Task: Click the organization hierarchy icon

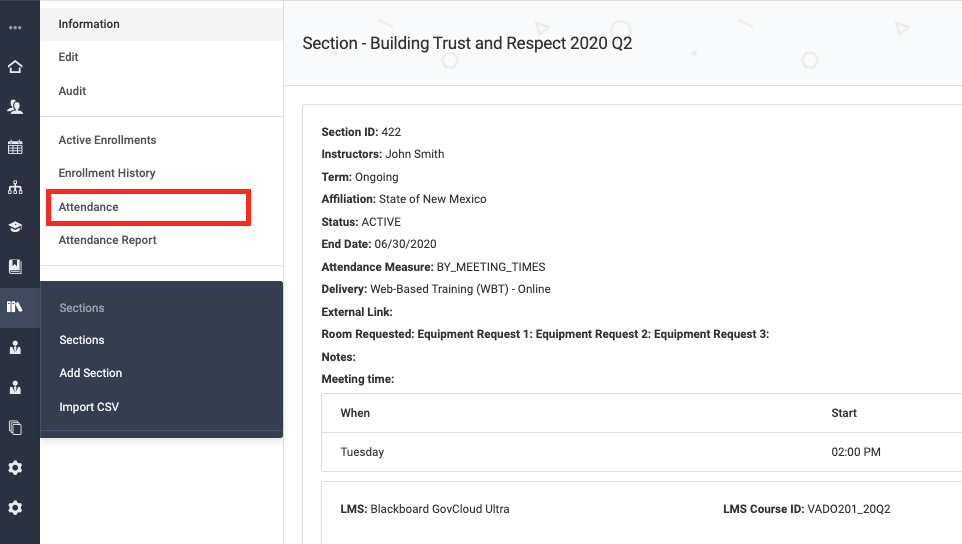Action: [15, 187]
